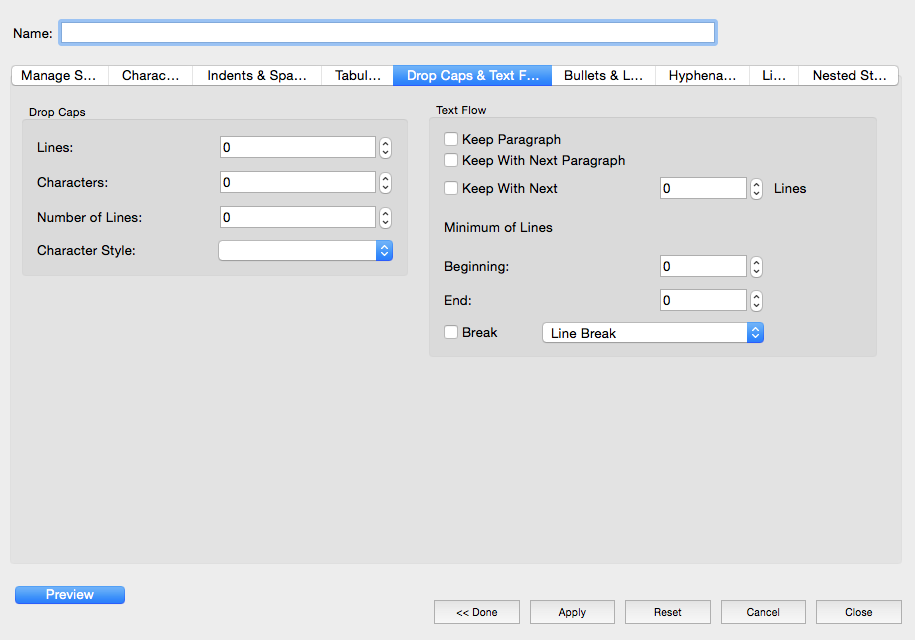Click the Lines stepper in Drop Caps
915x640 pixels.
385,148
